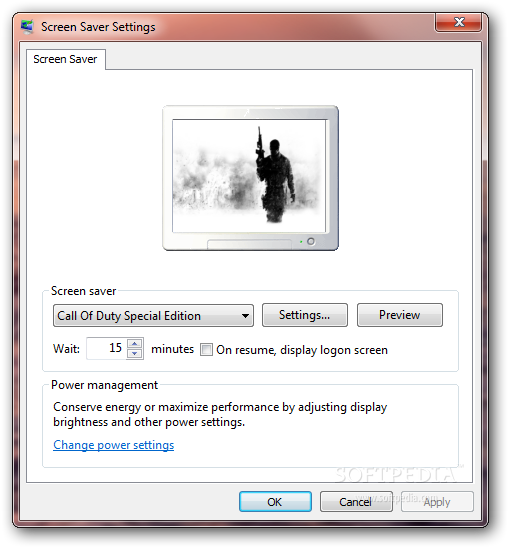Cancel the Screen Saver Settings dialog
Image resolution: width=509 pixels, height=548 pixels.
point(356,502)
